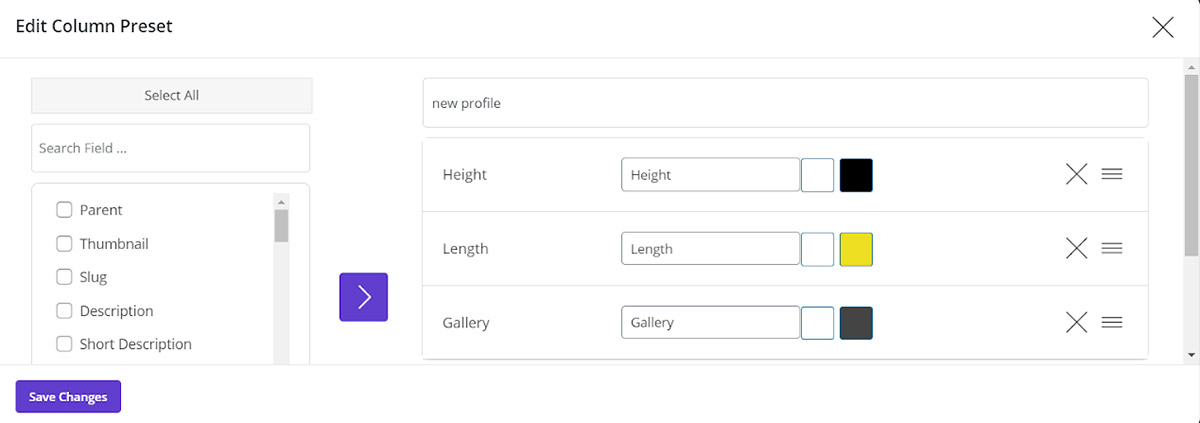This screenshot has height=423, width=1200.
Task: Check the Parent field checkbox
Action: 64,210
